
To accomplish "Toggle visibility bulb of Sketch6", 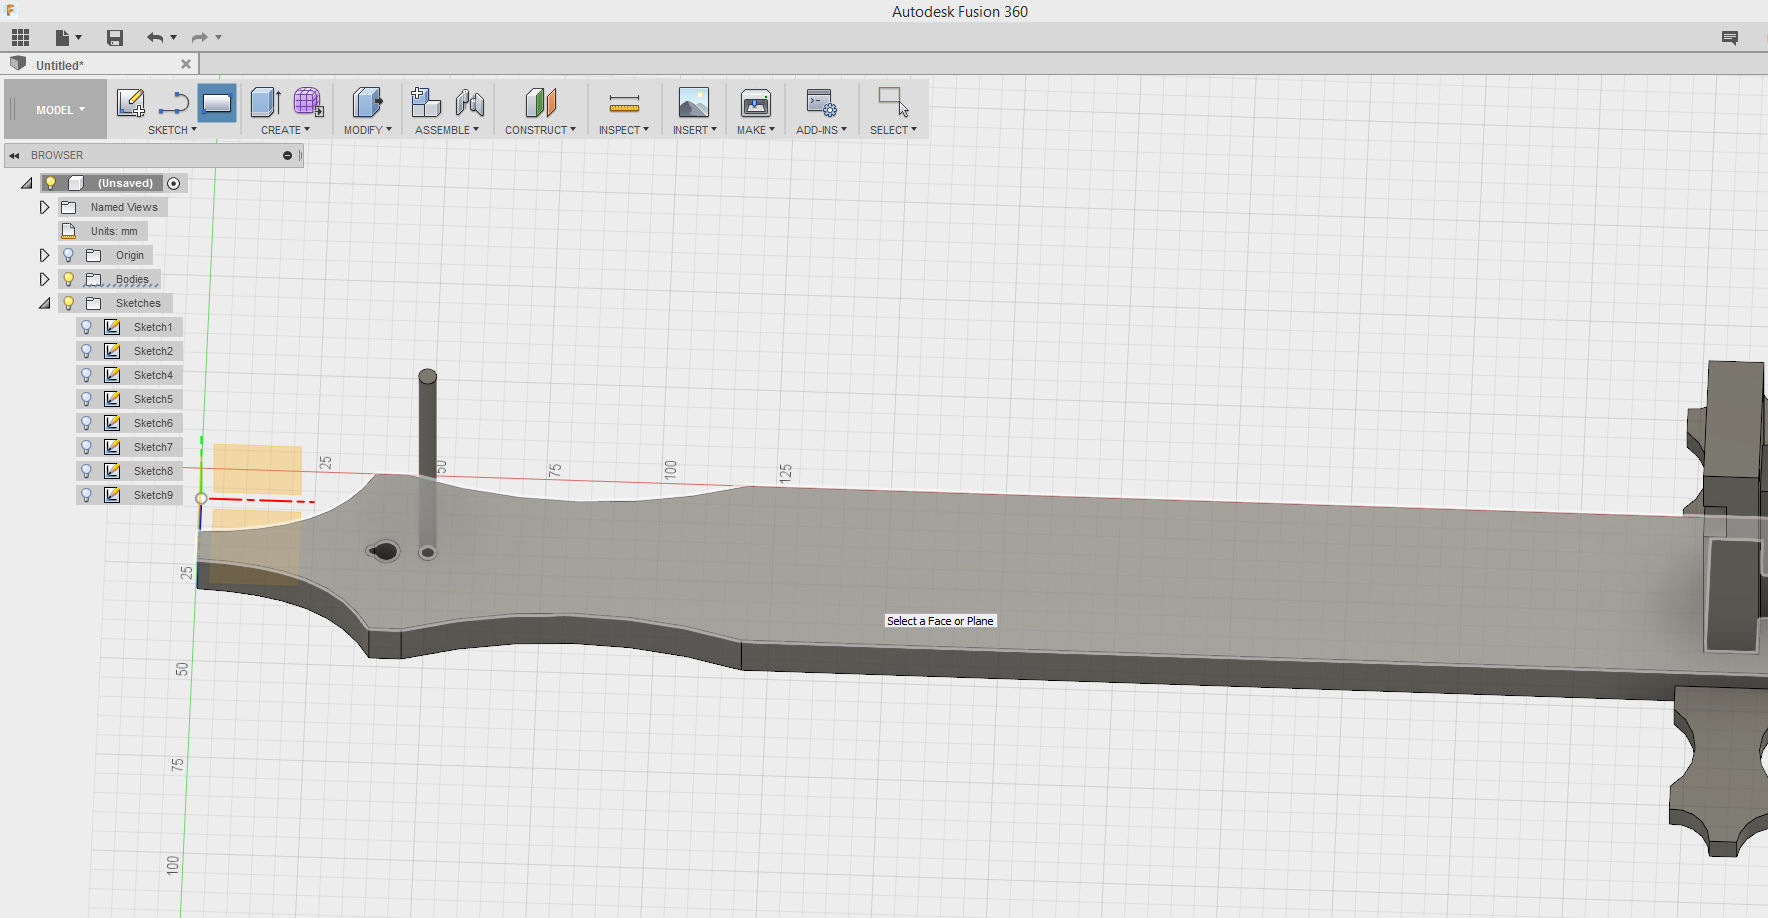I will [87, 423].
